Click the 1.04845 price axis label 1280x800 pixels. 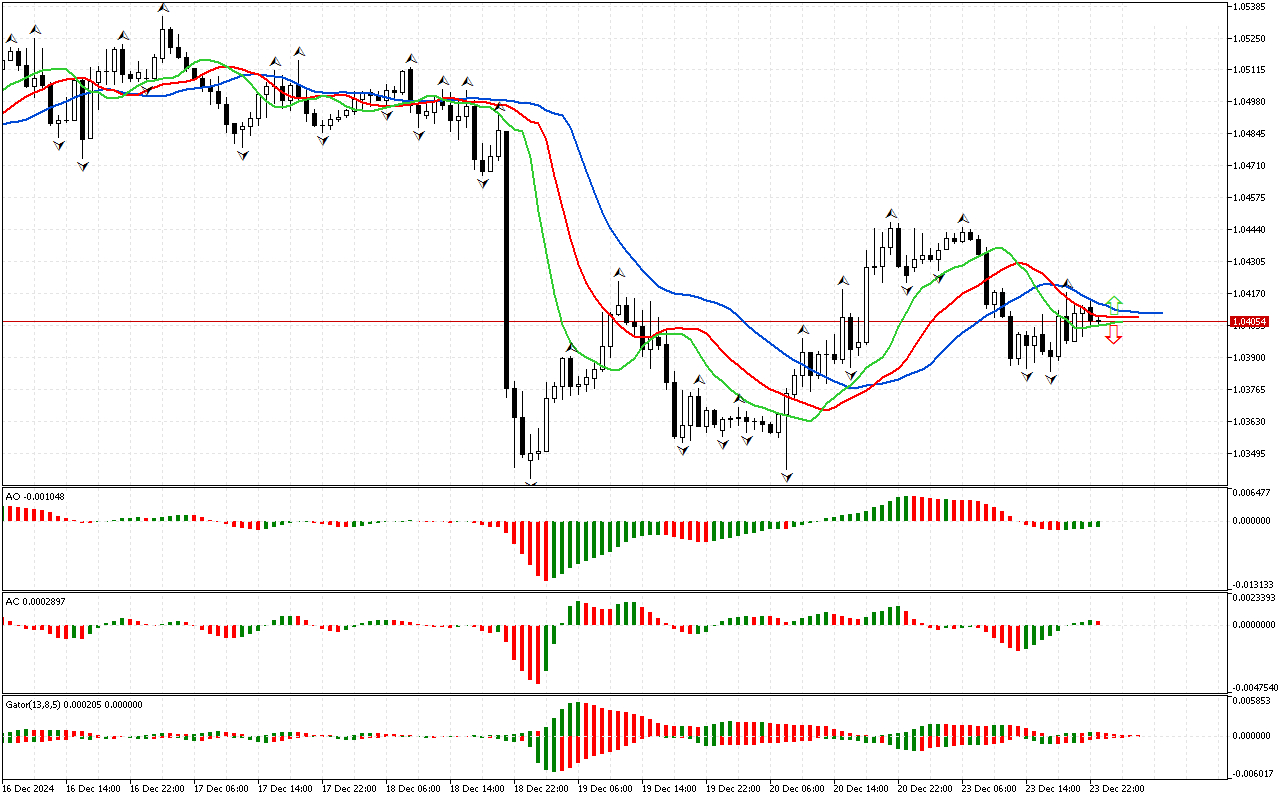1251,134
